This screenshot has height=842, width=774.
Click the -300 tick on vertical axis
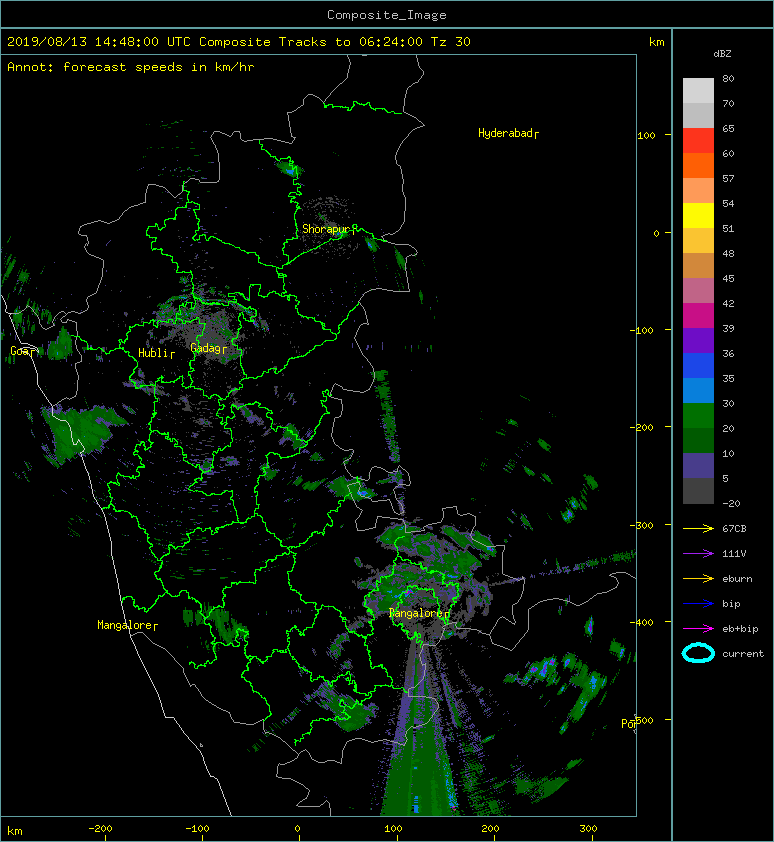[641, 525]
